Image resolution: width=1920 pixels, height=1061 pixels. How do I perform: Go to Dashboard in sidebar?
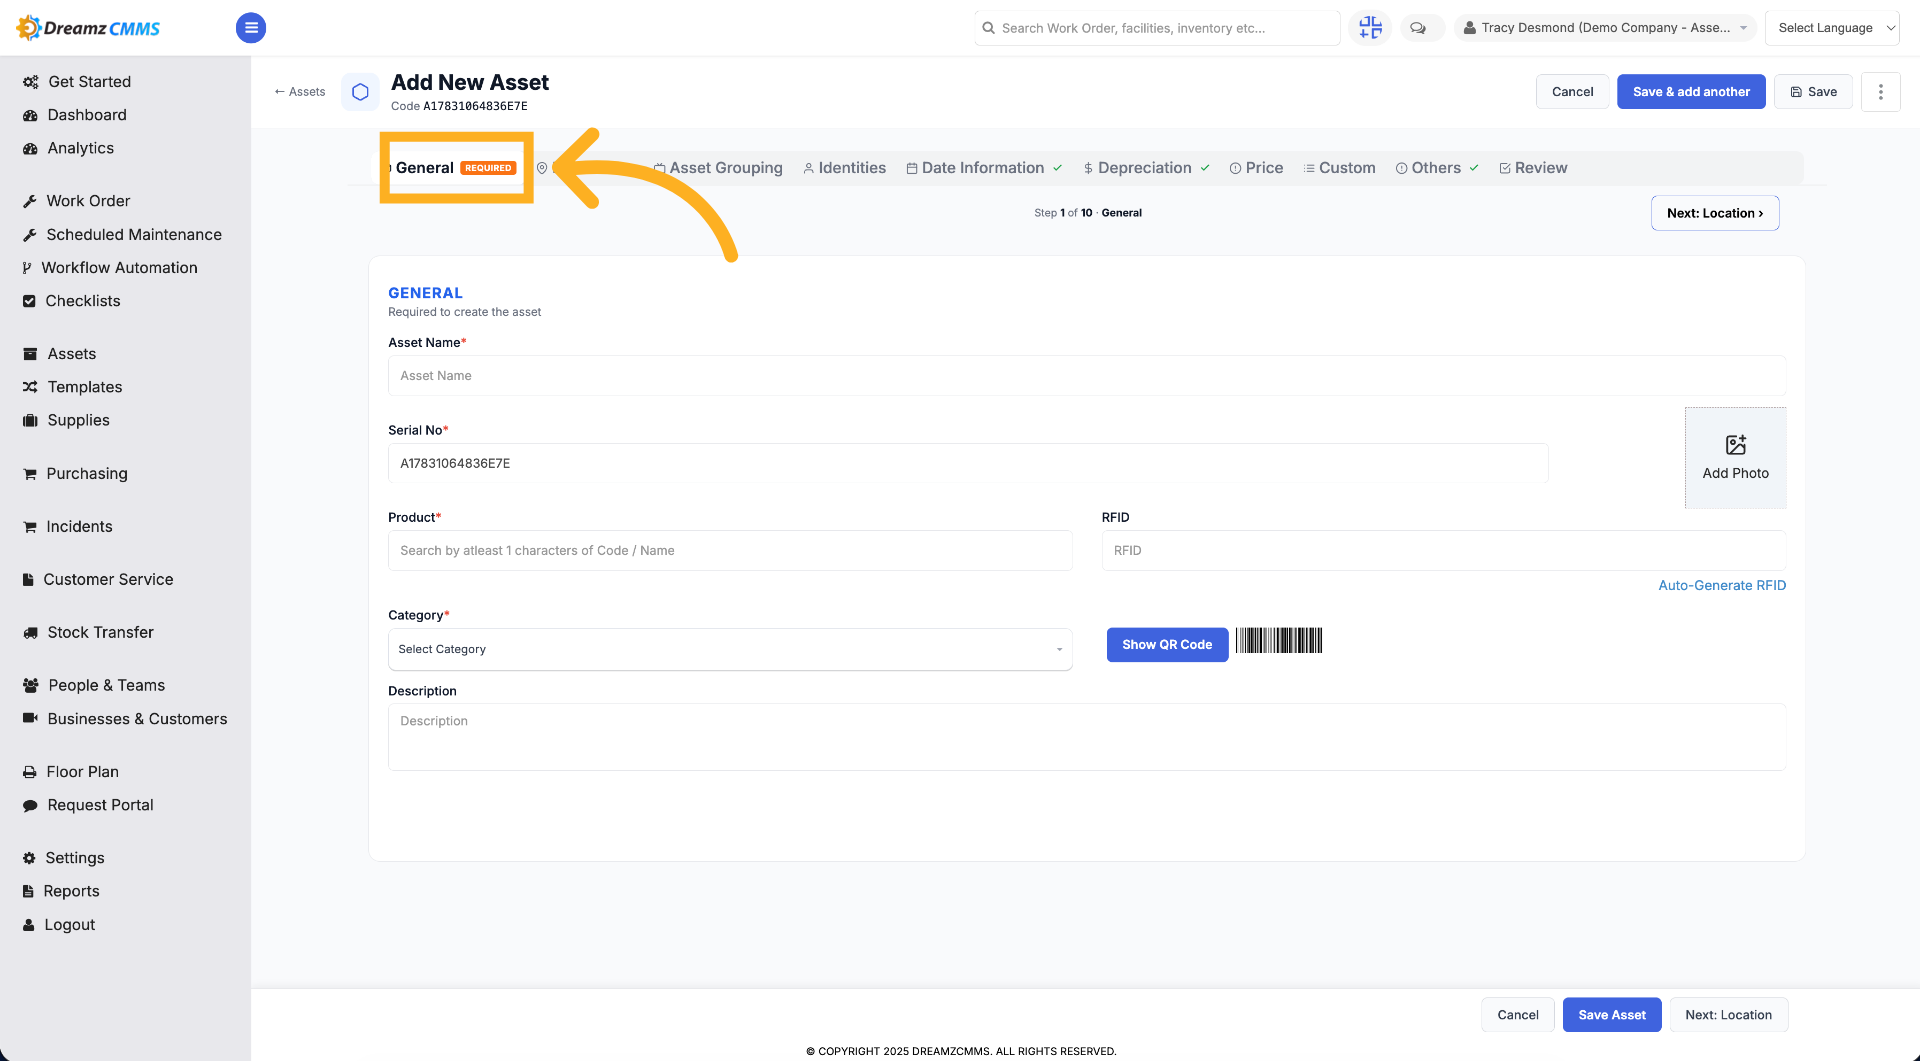[87, 115]
